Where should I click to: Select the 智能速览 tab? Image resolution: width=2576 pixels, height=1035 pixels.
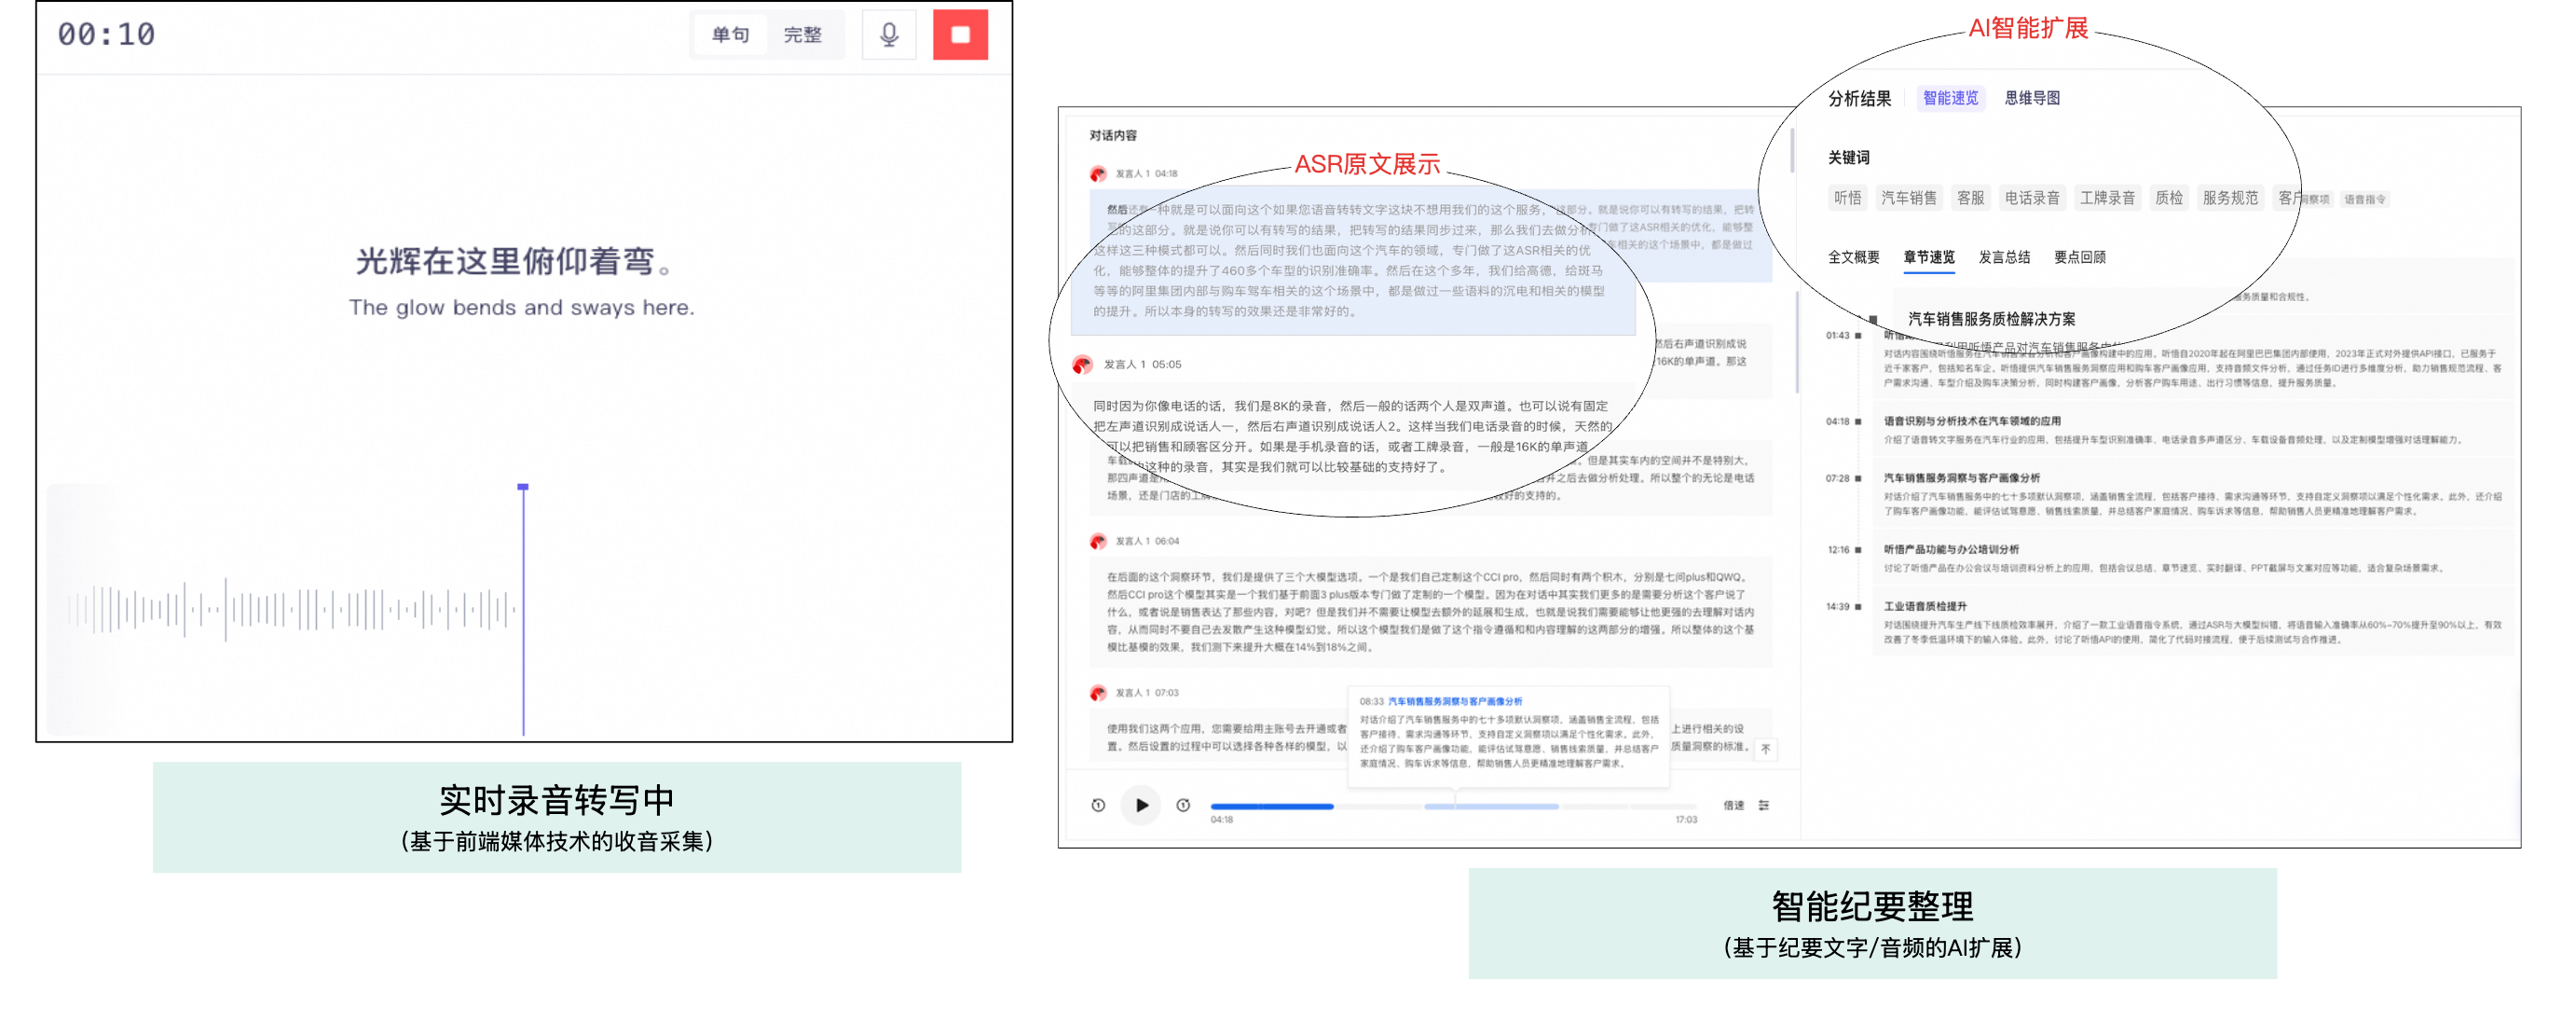tap(1950, 98)
